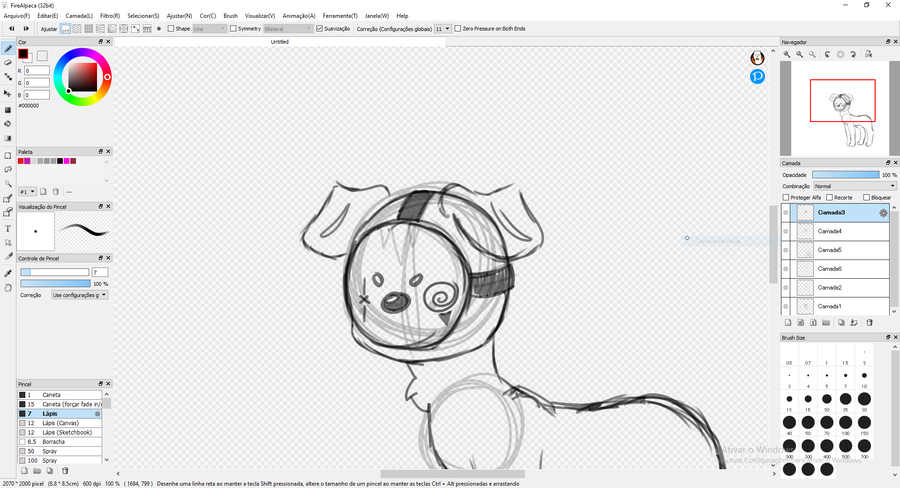Click the brush size slider
Viewport: 900px width, 488px height.
coord(55,272)
